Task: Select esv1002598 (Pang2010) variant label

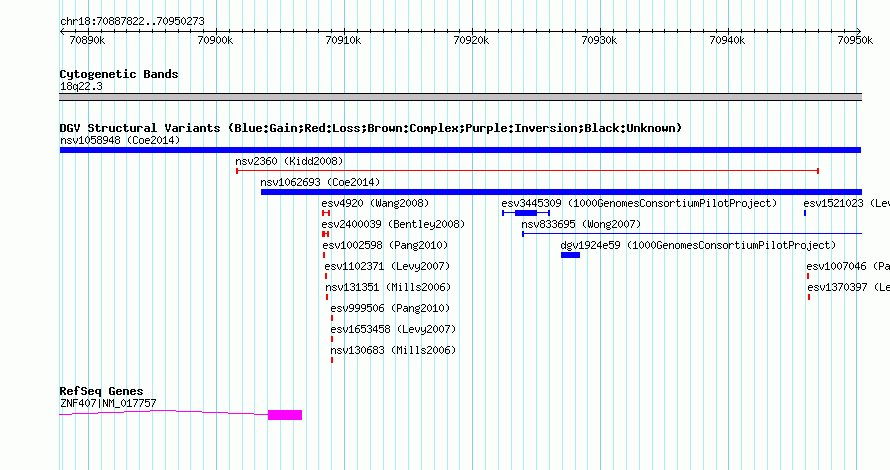Action: (x=385, y=245)
